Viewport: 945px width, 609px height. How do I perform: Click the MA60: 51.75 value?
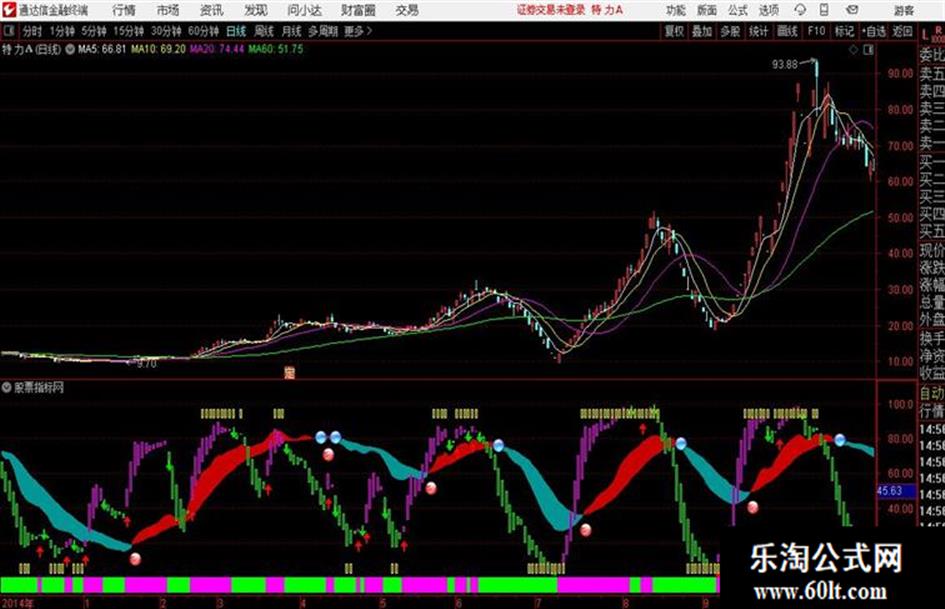pos(276,49)
